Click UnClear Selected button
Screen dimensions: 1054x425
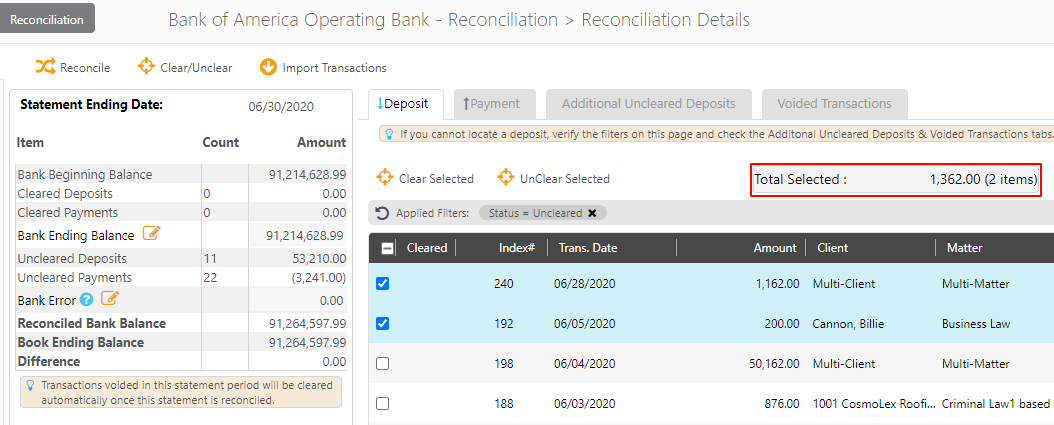click(x=553, y=179)
